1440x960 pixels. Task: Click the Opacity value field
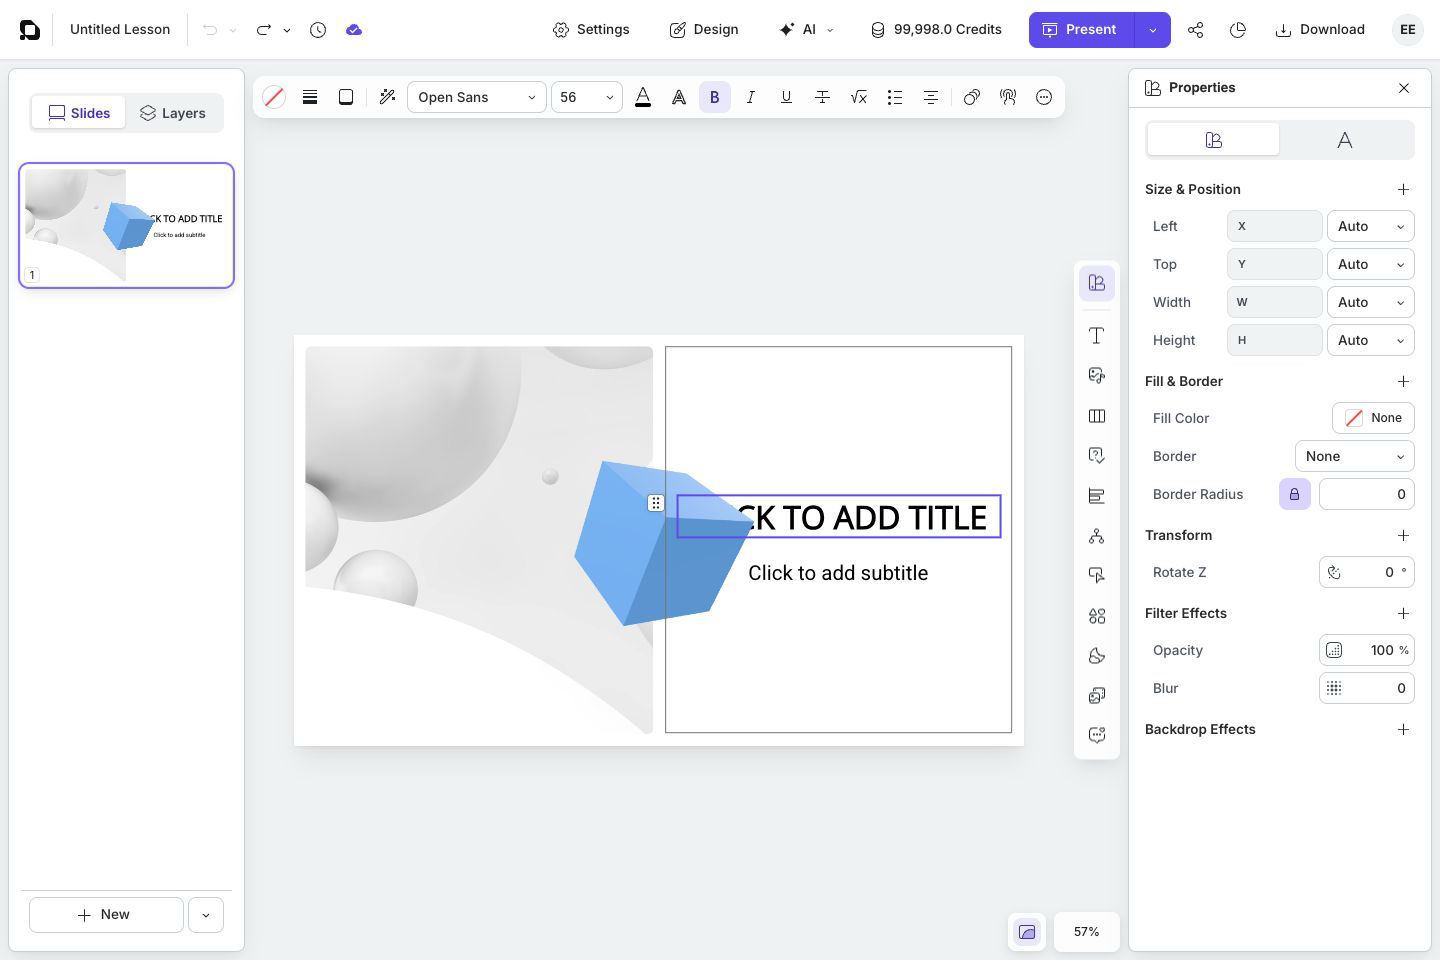1366,650
